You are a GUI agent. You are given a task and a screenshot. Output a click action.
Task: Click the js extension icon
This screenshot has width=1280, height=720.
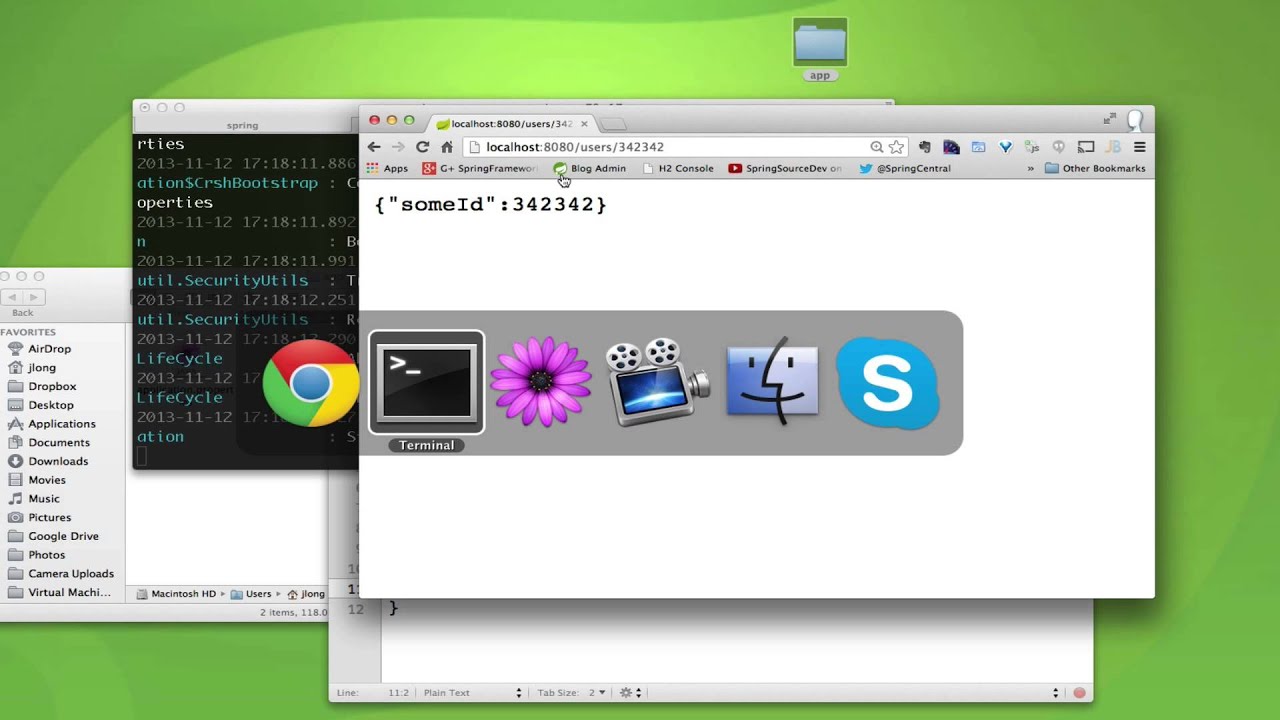click(x=1032, y=147)
